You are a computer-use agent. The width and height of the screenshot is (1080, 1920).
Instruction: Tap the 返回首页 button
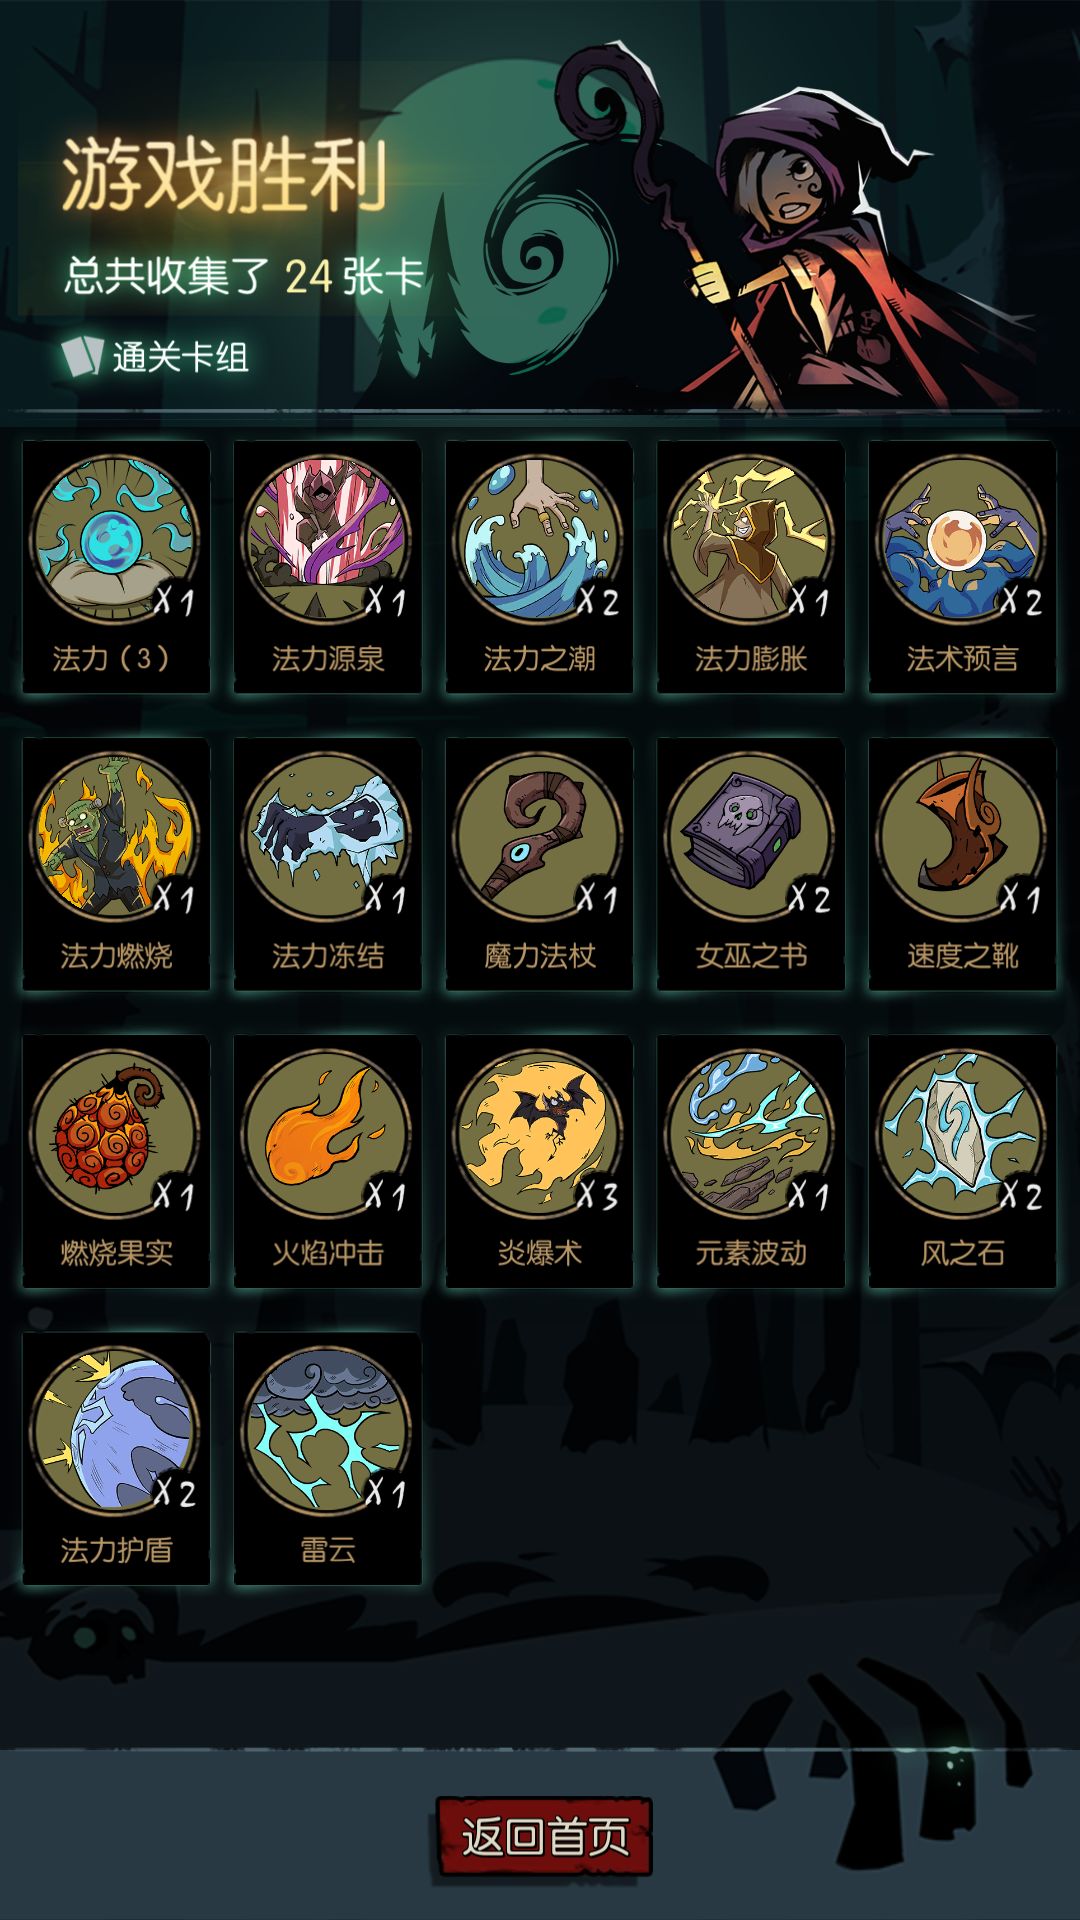tap(544, 1836)
